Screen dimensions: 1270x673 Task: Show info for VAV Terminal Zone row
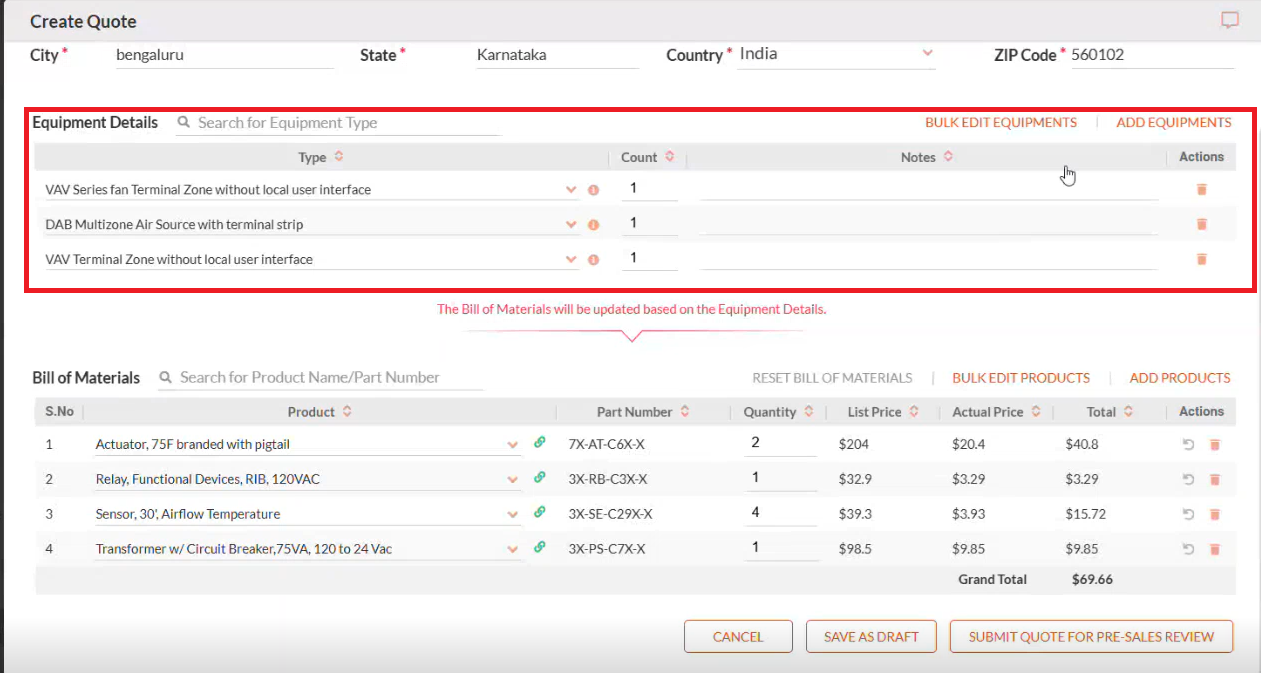593,260
